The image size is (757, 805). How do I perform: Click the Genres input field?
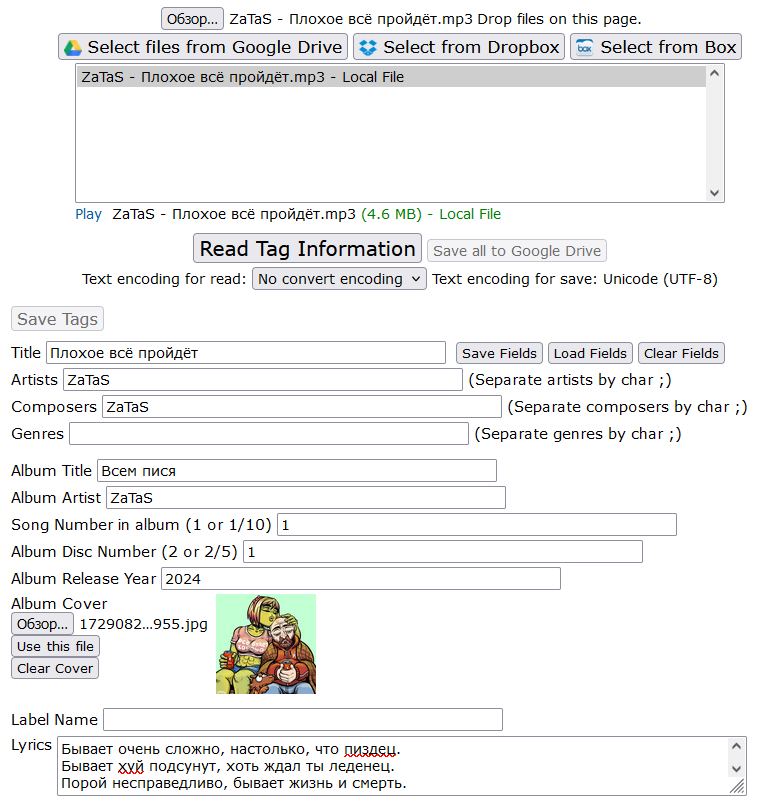pos(269,433)
